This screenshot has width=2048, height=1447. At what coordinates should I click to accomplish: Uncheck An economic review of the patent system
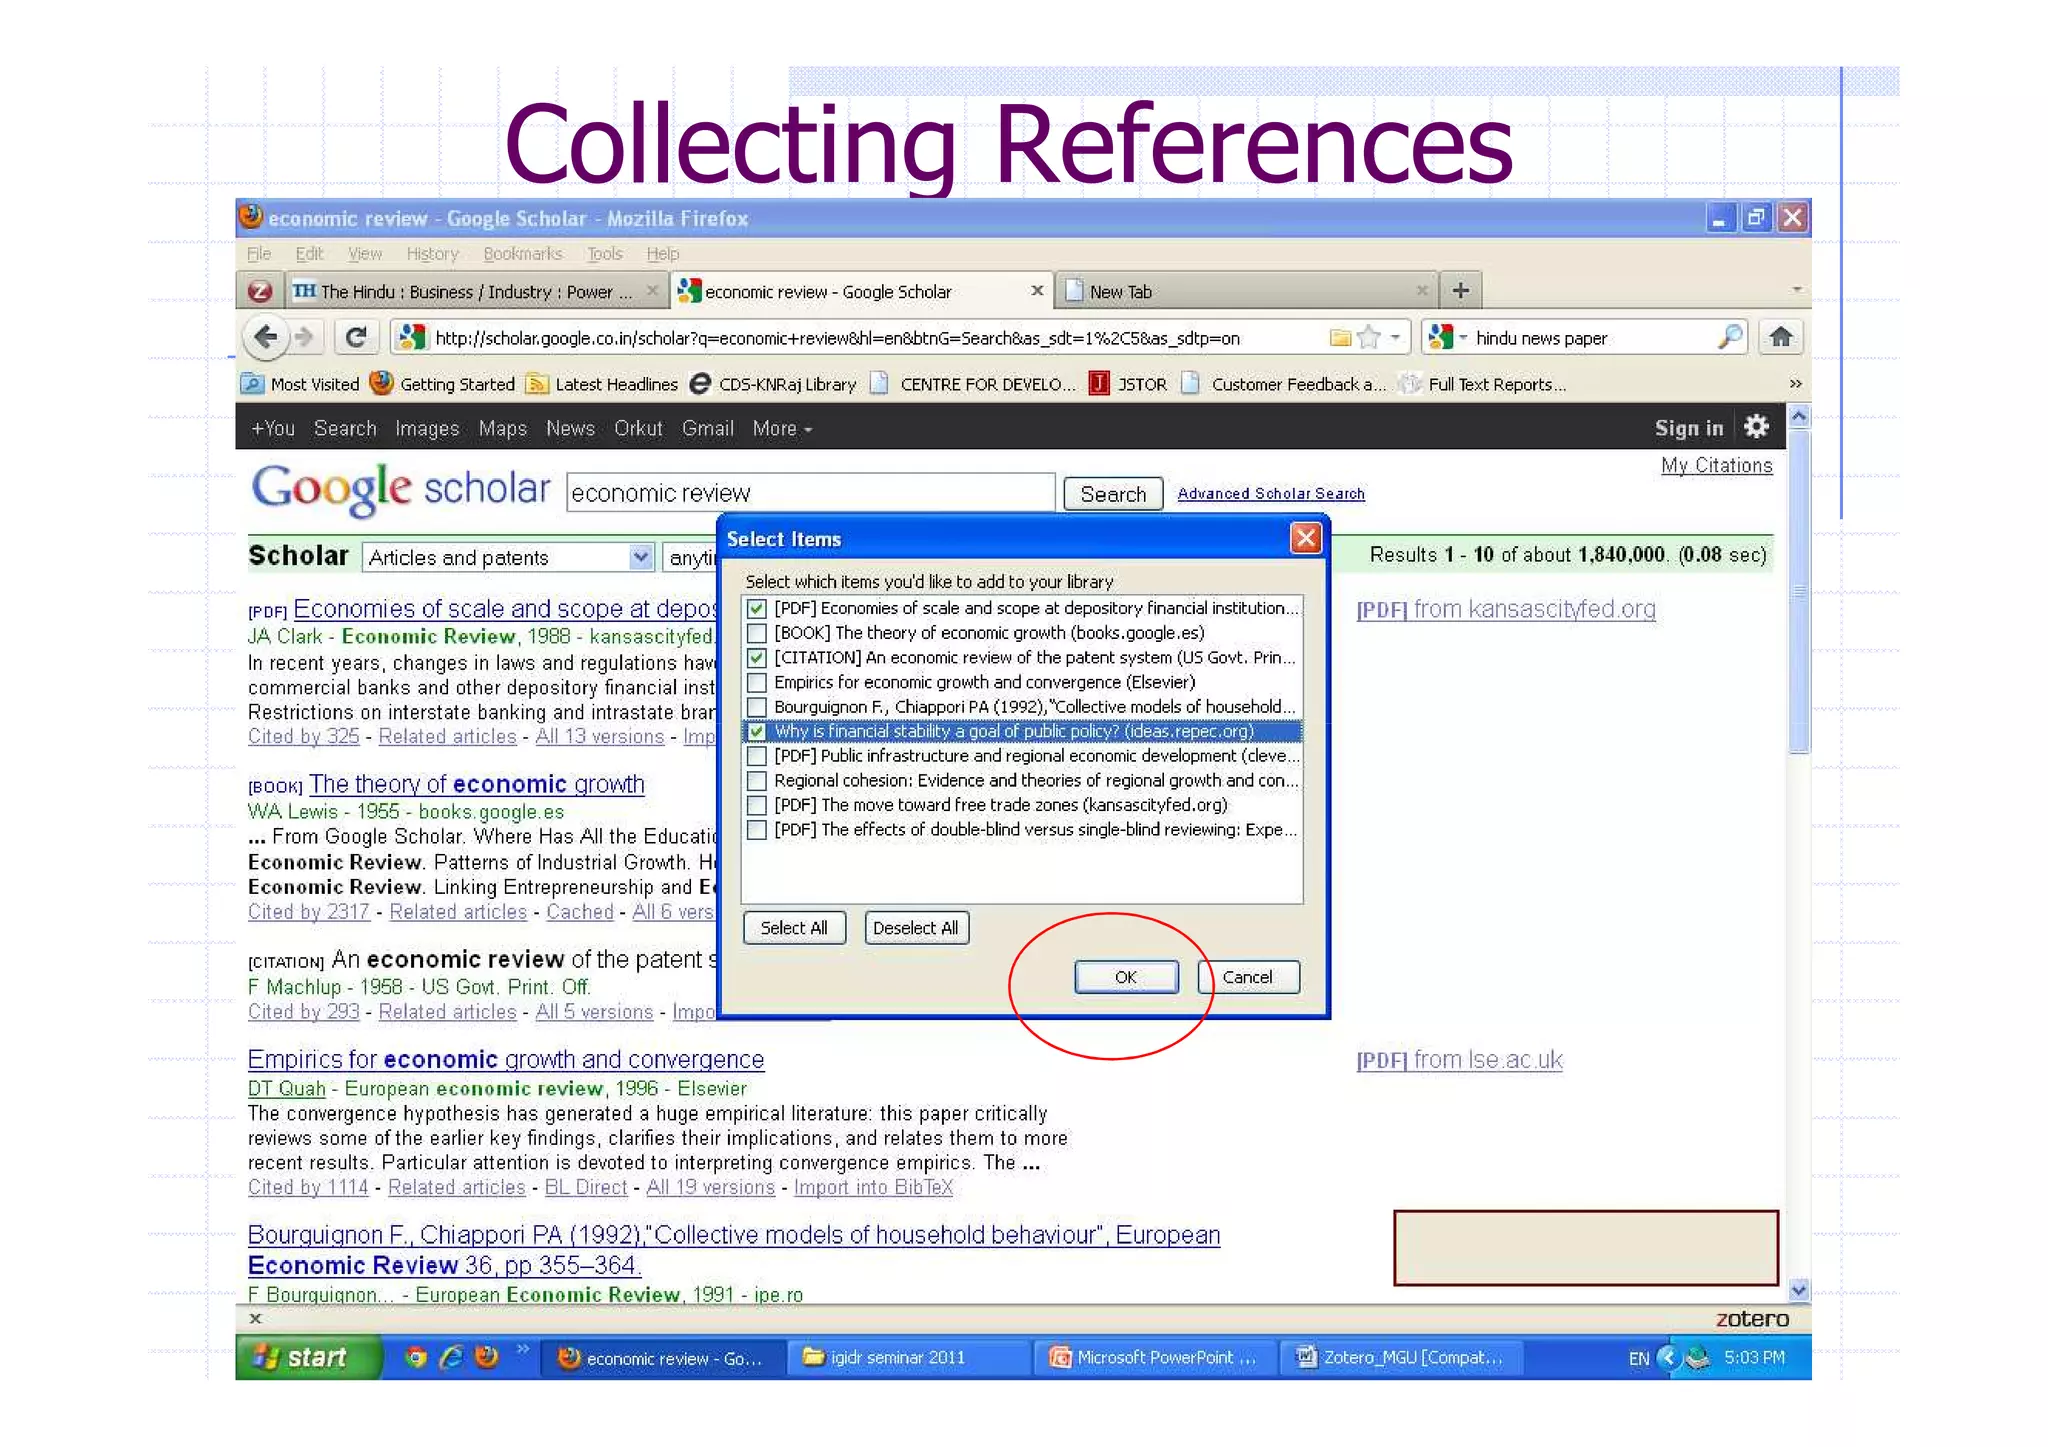(x=757, y=658)
